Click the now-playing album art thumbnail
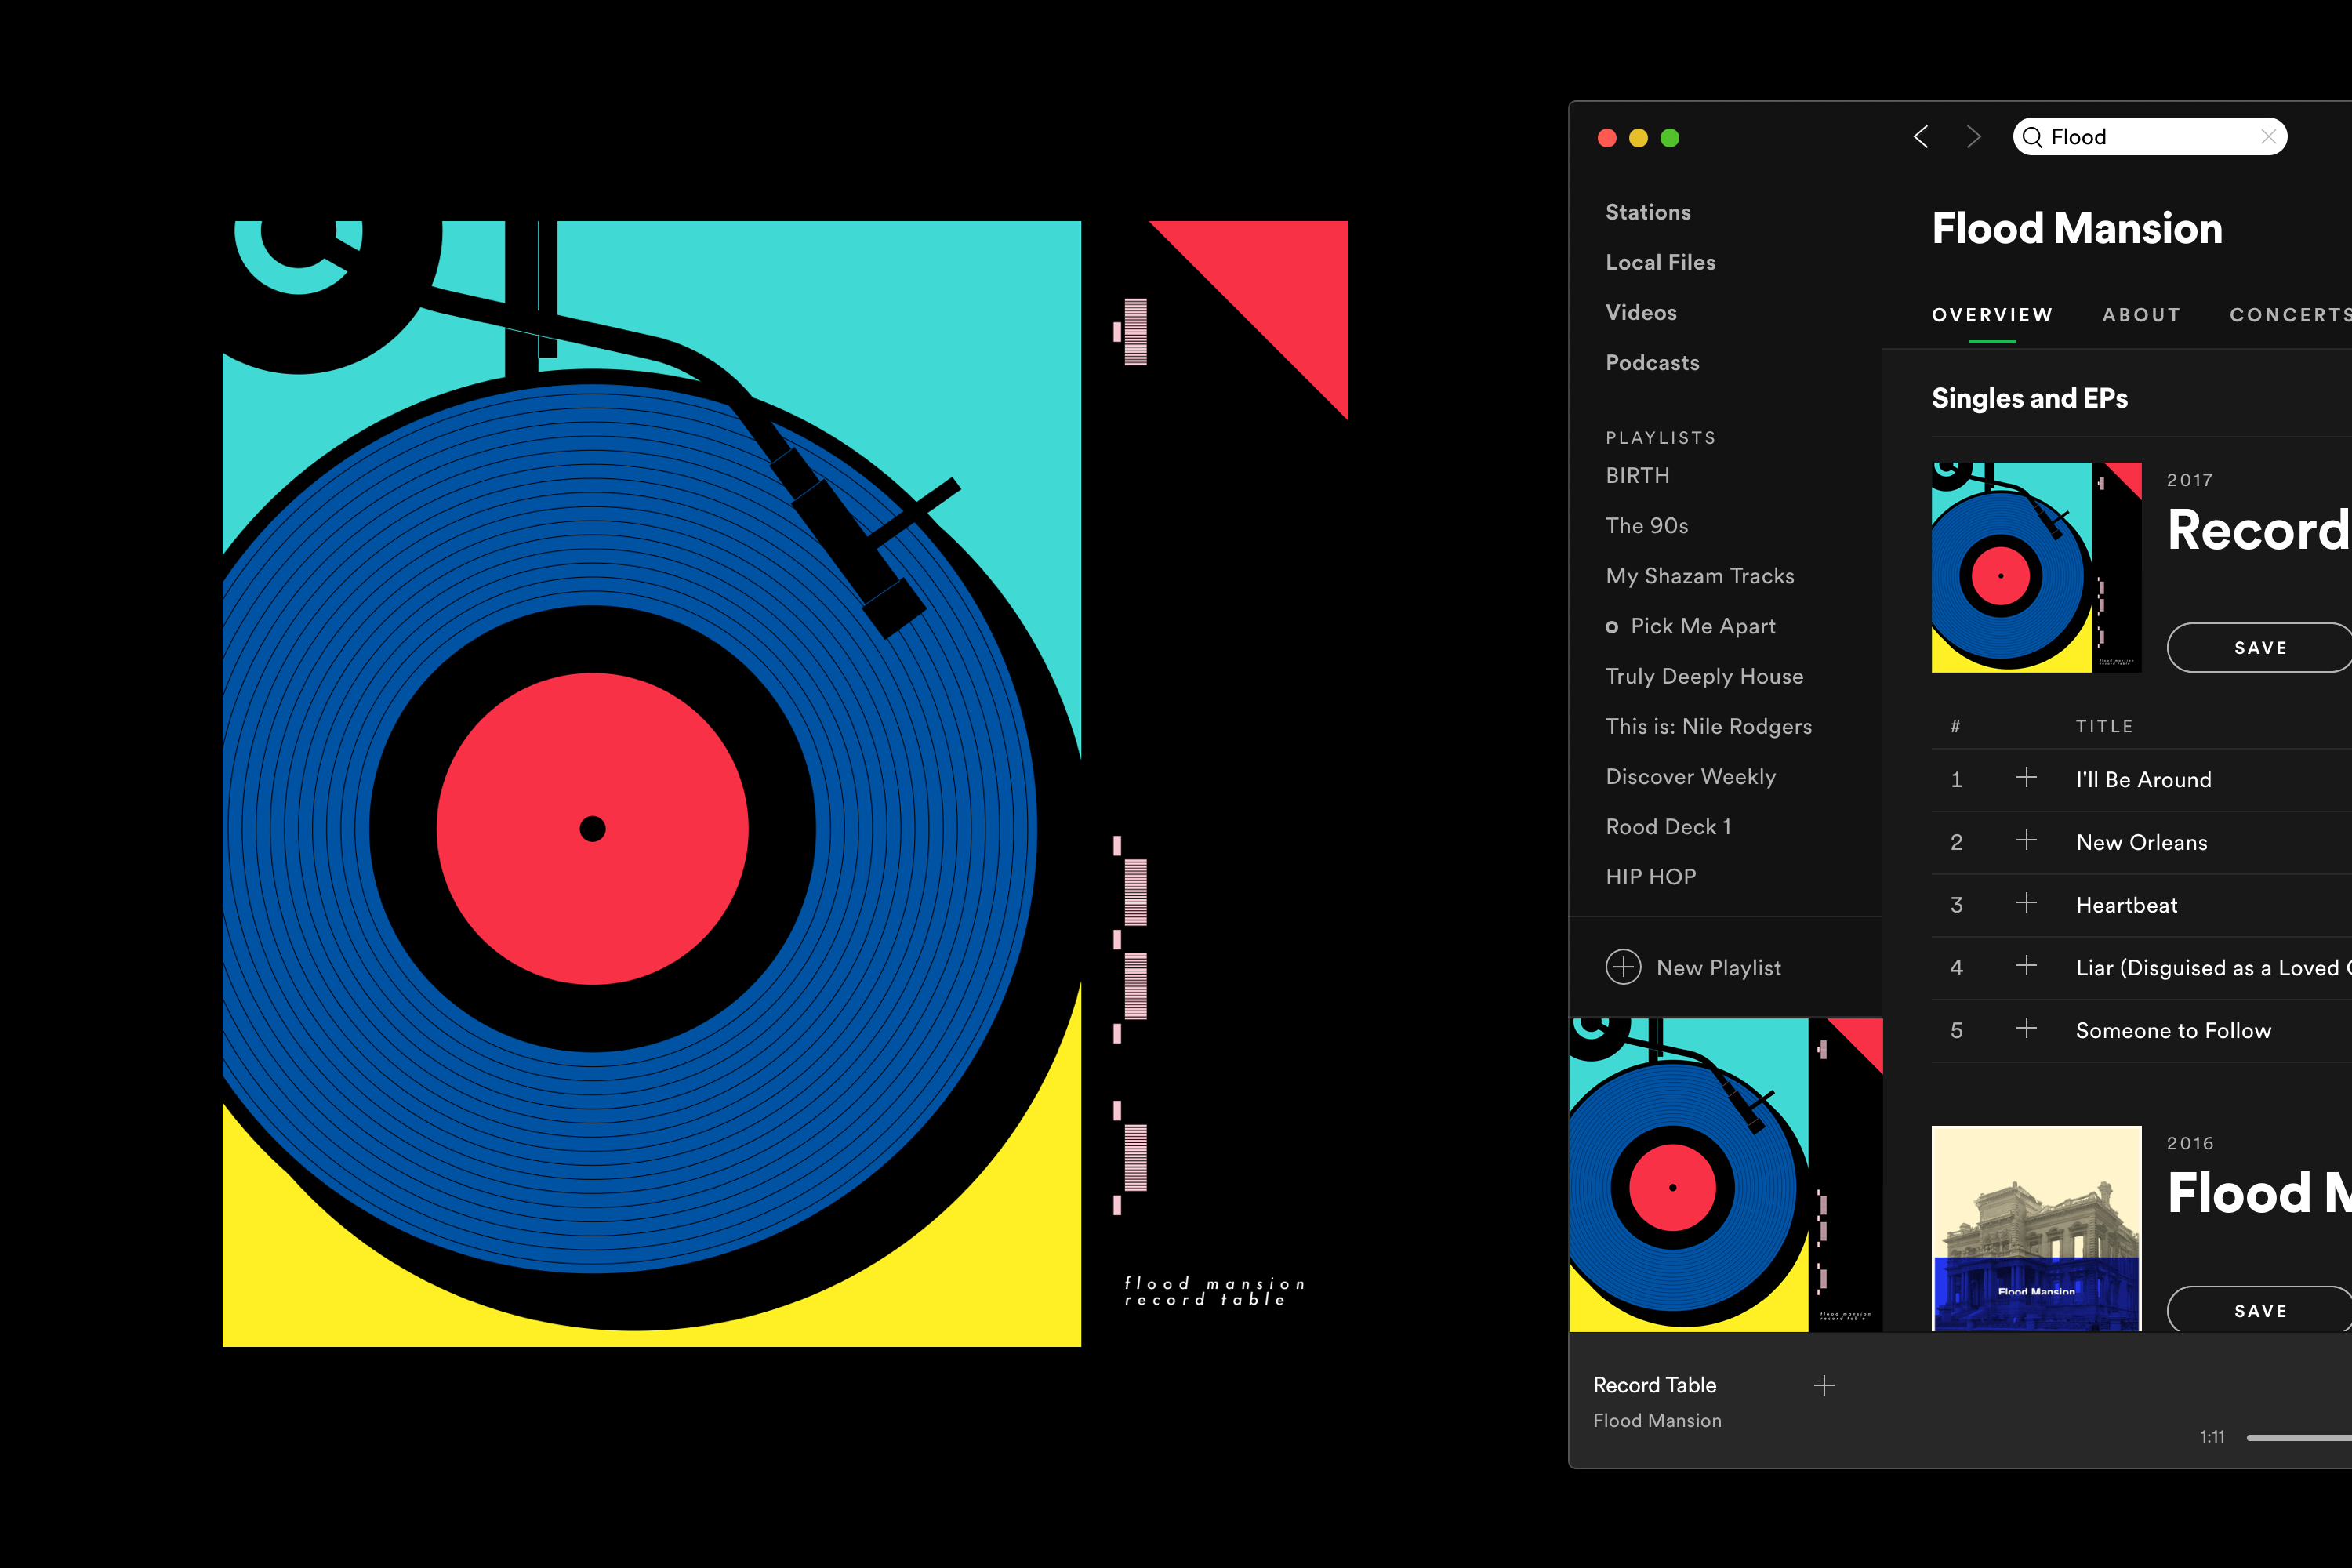2352x1568 pixels. tap(1725, 1174)
